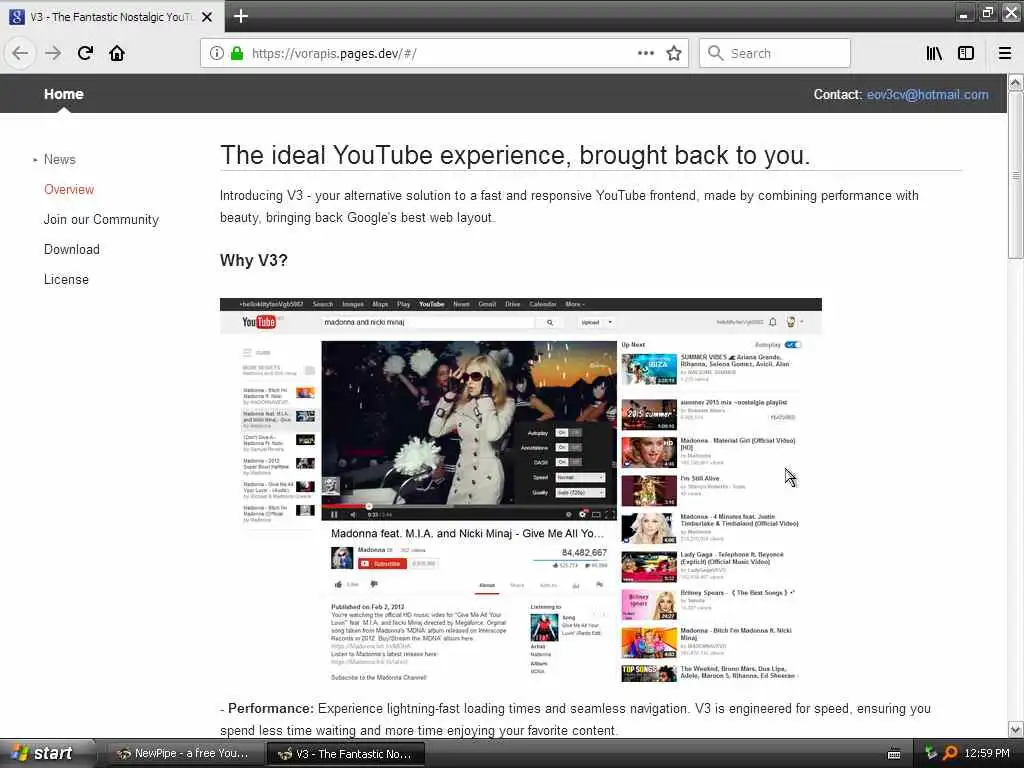
Task: Toggle the sidebar view icon
Action: pyautogui.click(x=966, y=53)
